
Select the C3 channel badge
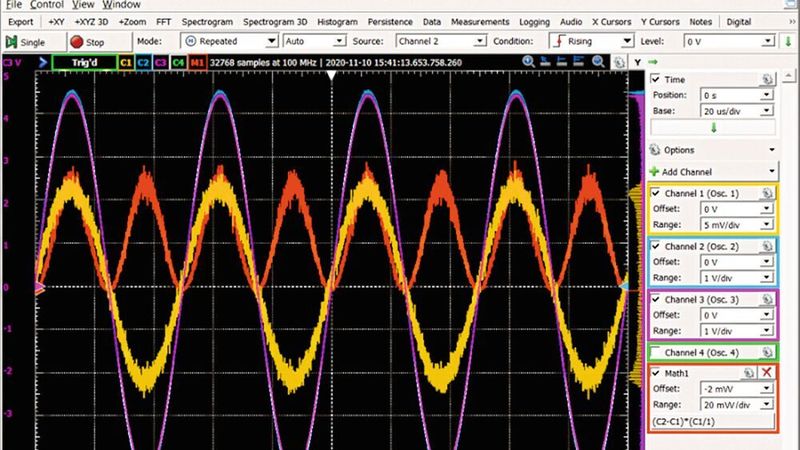click(161, 63)
